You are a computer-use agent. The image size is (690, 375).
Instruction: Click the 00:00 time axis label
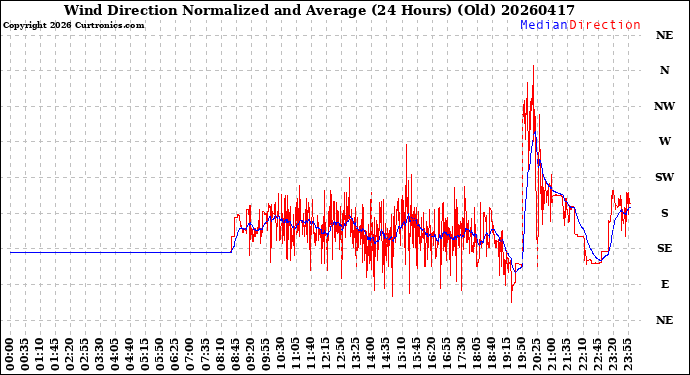click(x=10, y=354)
